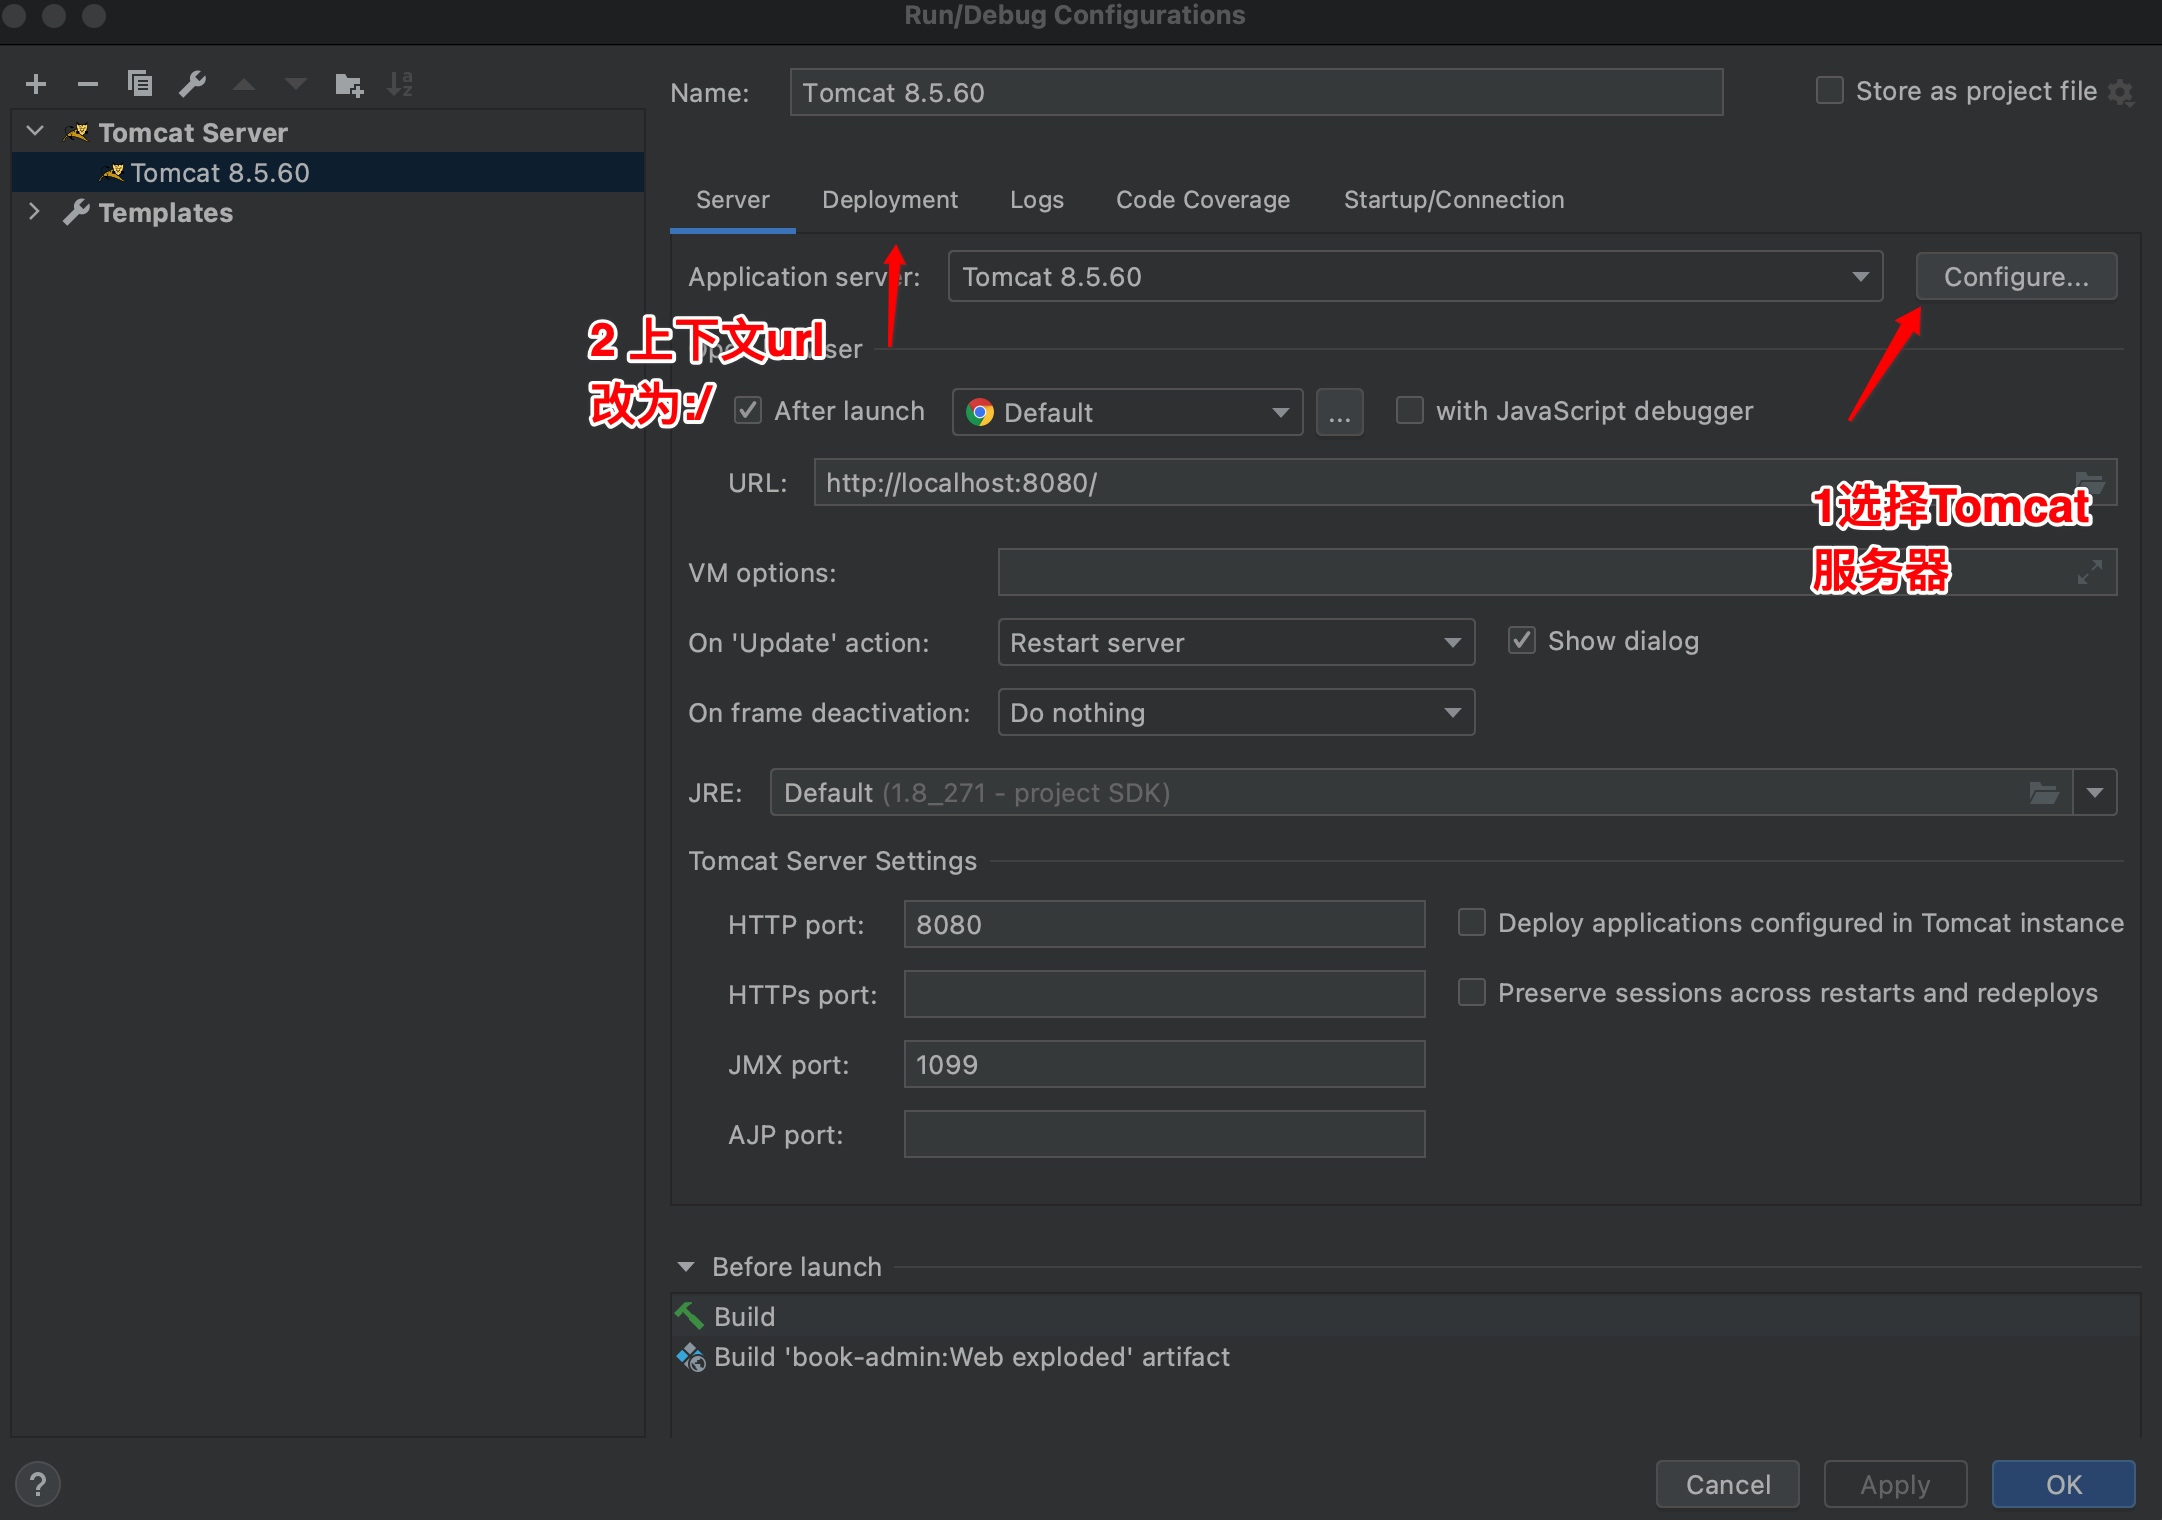Screen dimensions: 2162x1520
Task: Open the Application server dropdown
Action: coord(1414,277)
